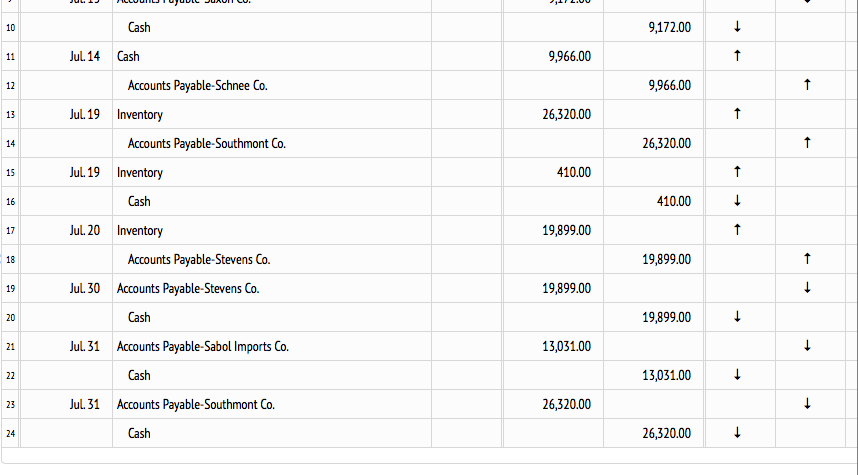858x475 pixels.
Task: Click the up arrow in row 11 Cash
Action: click(737, 56)
